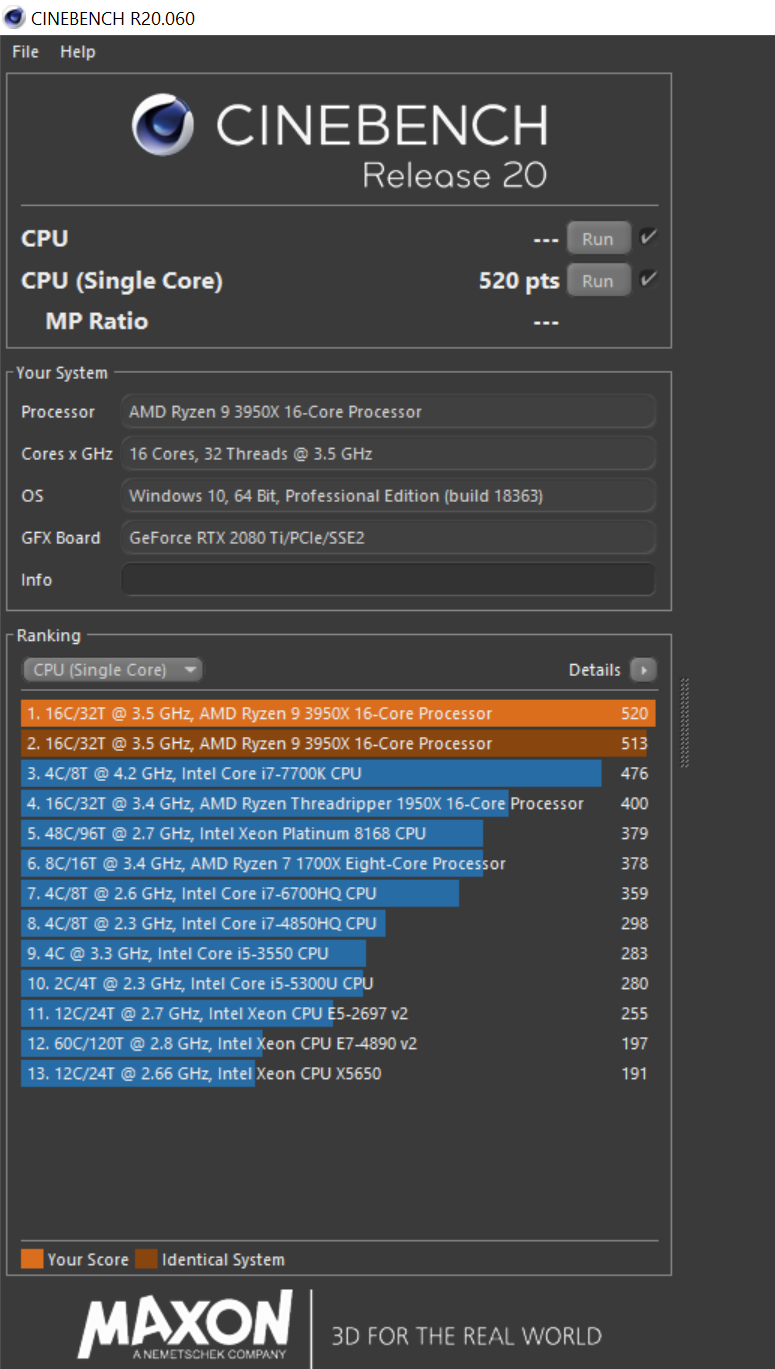Click the MP Ratio label

click(x=97, y=321)
